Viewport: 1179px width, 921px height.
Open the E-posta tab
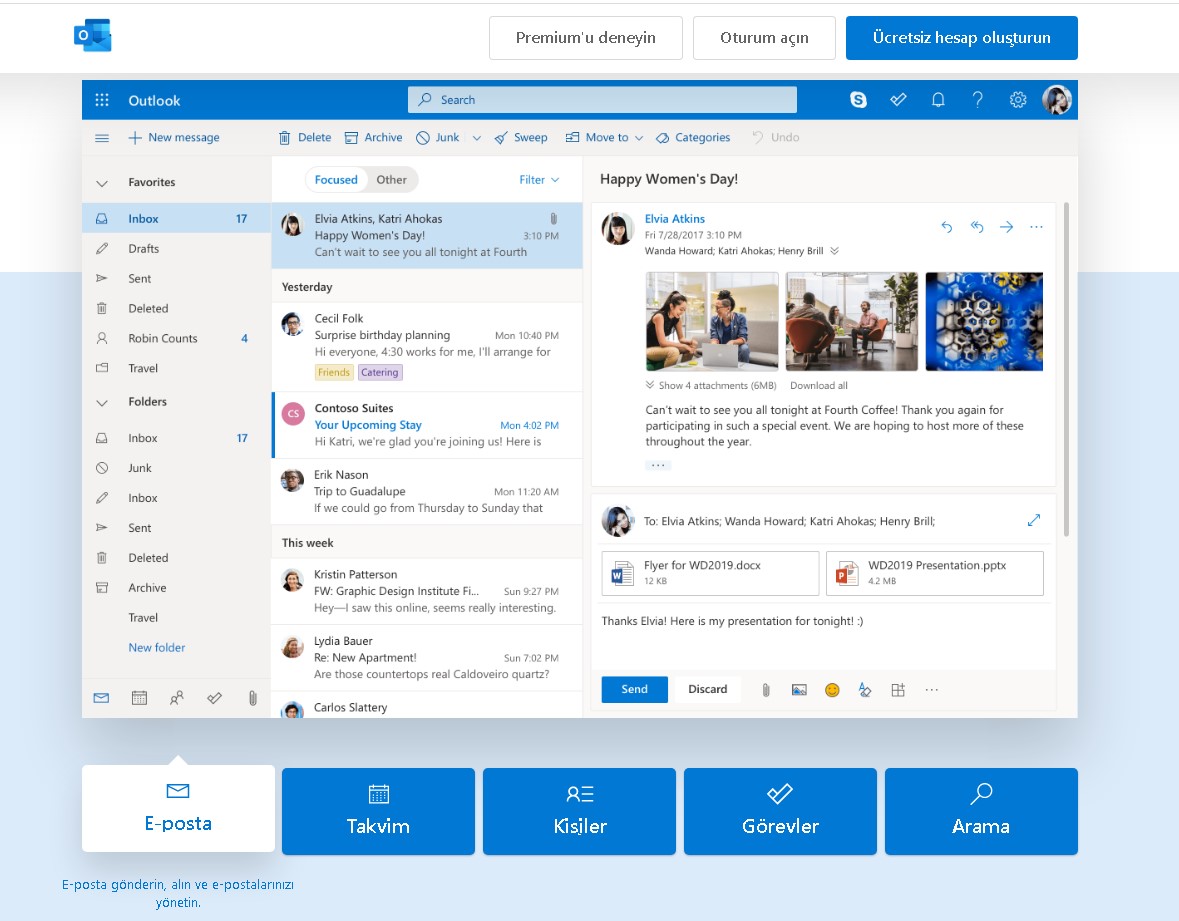click(x=178, y=808)
